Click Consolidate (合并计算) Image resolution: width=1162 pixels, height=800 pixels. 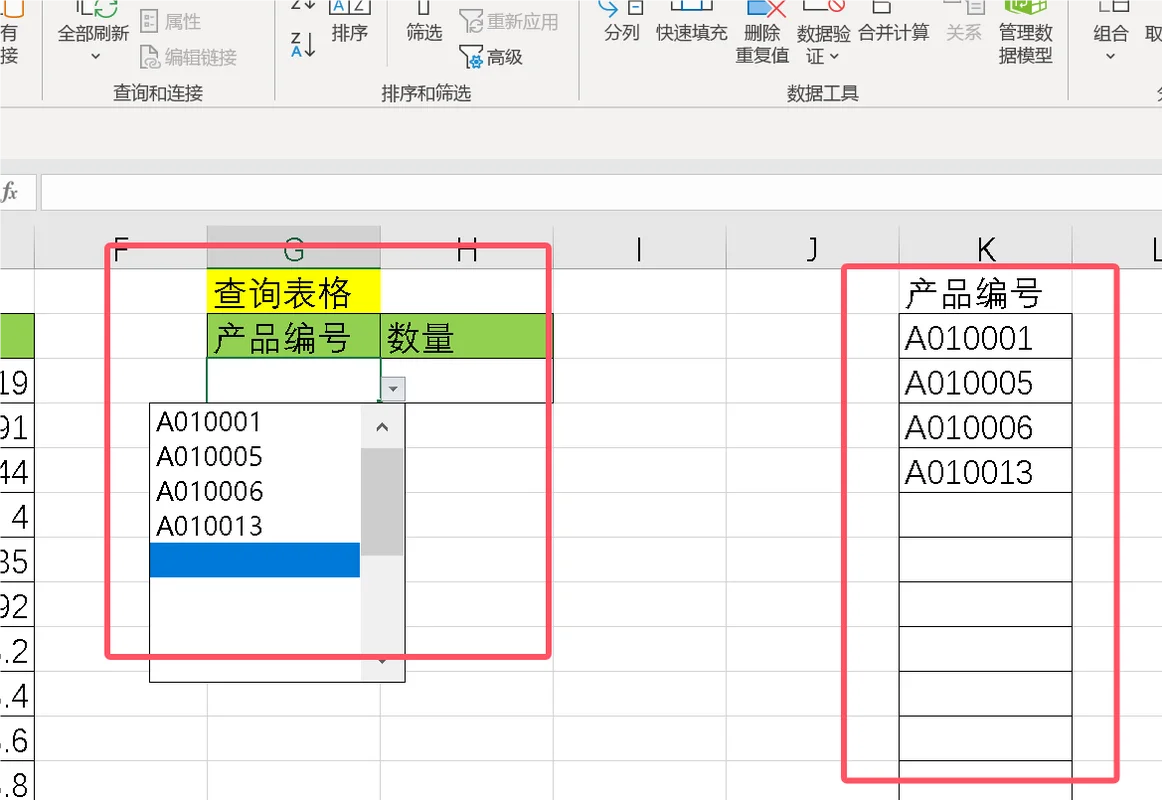point(894,22)
